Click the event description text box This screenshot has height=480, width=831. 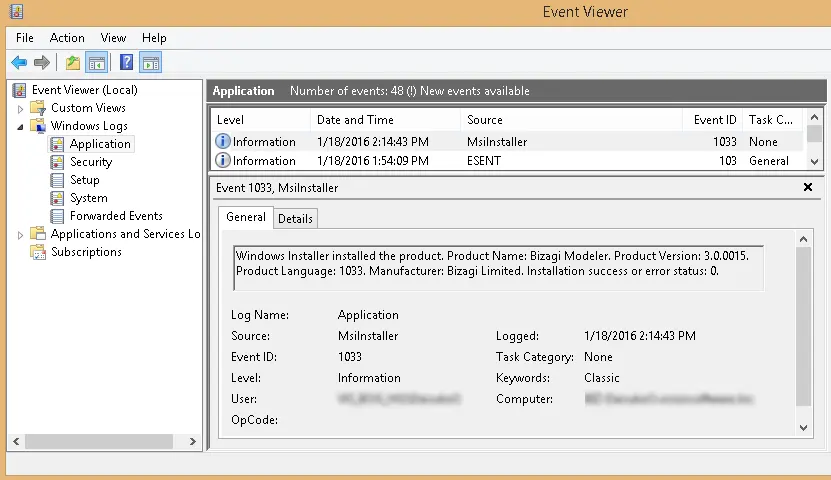pyautogui.click(x=499, y=268)
